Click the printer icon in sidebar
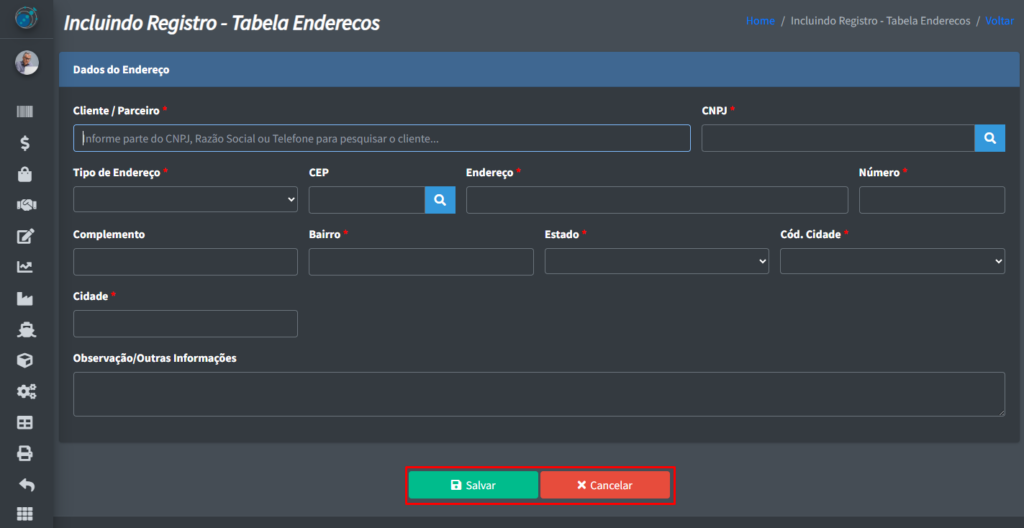 [x=26, y=453]
